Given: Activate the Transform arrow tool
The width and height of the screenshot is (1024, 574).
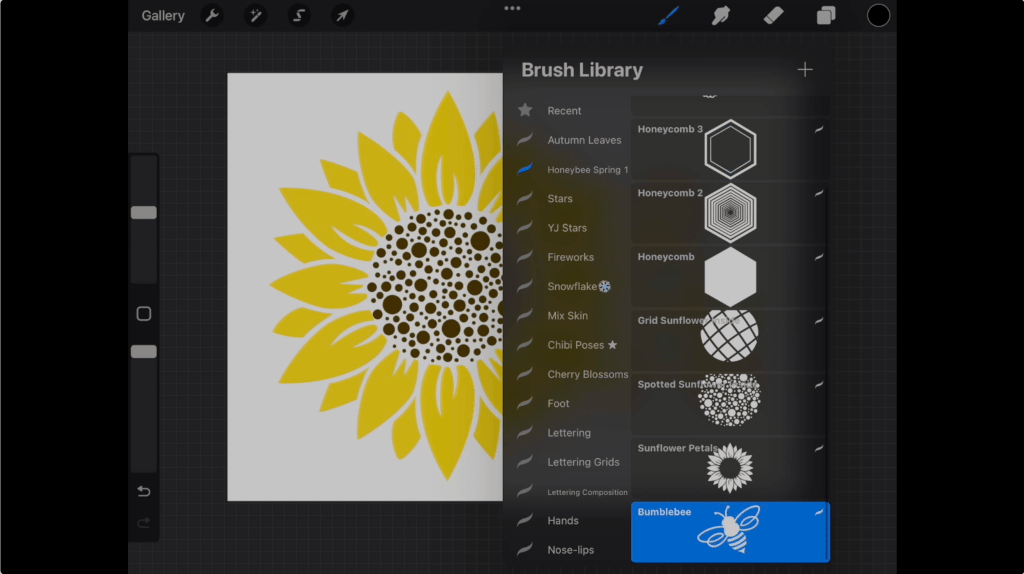Looking at the screenshot, I should 342,16.
